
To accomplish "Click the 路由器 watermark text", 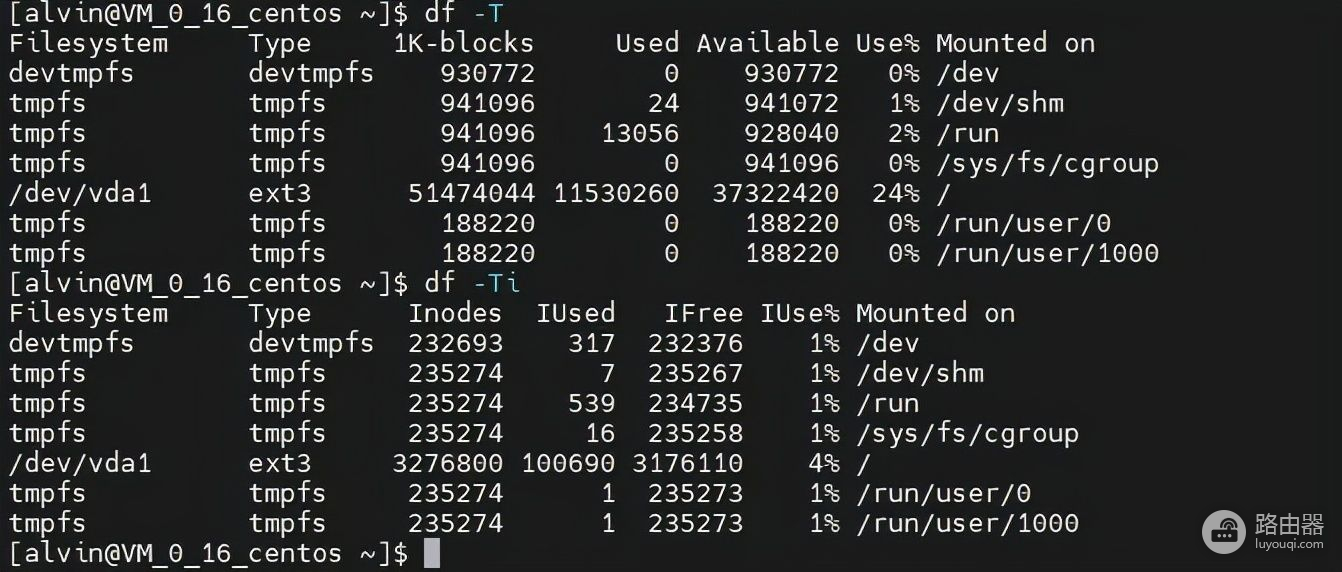I will (x=1289, y=524).
